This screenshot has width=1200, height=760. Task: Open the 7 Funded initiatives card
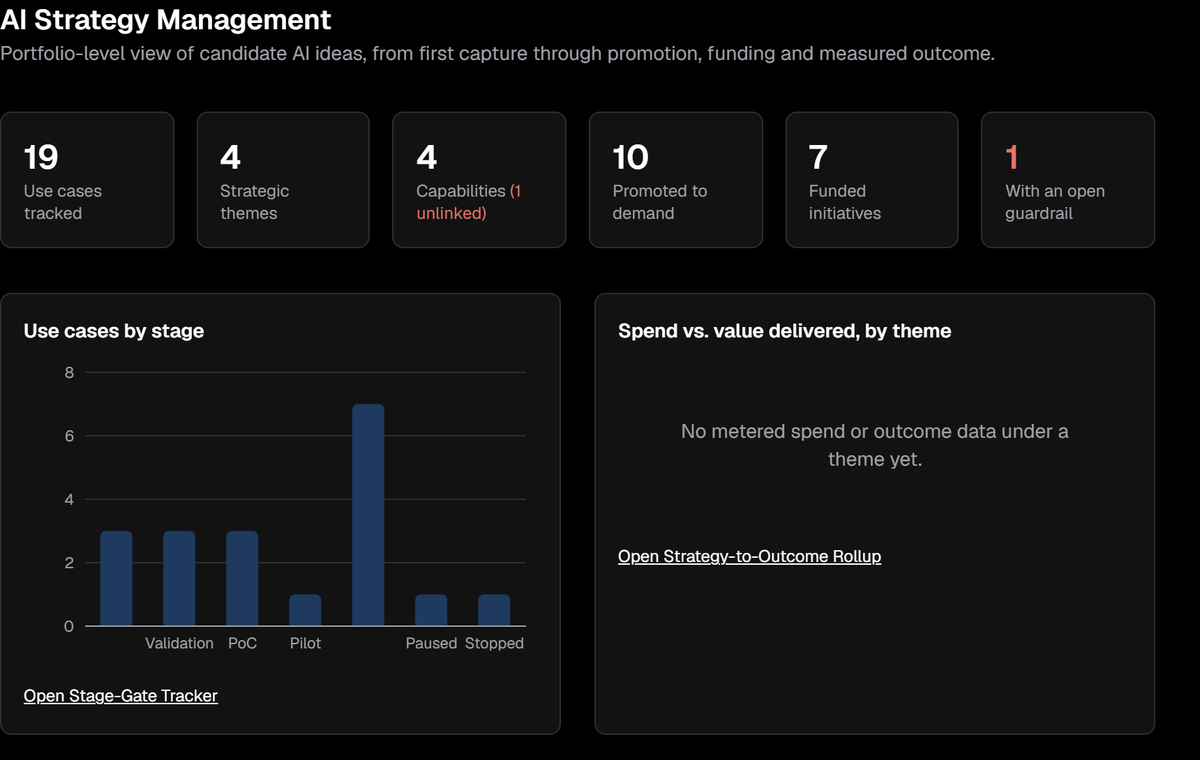pyautogui.click(x=872, y=180)
